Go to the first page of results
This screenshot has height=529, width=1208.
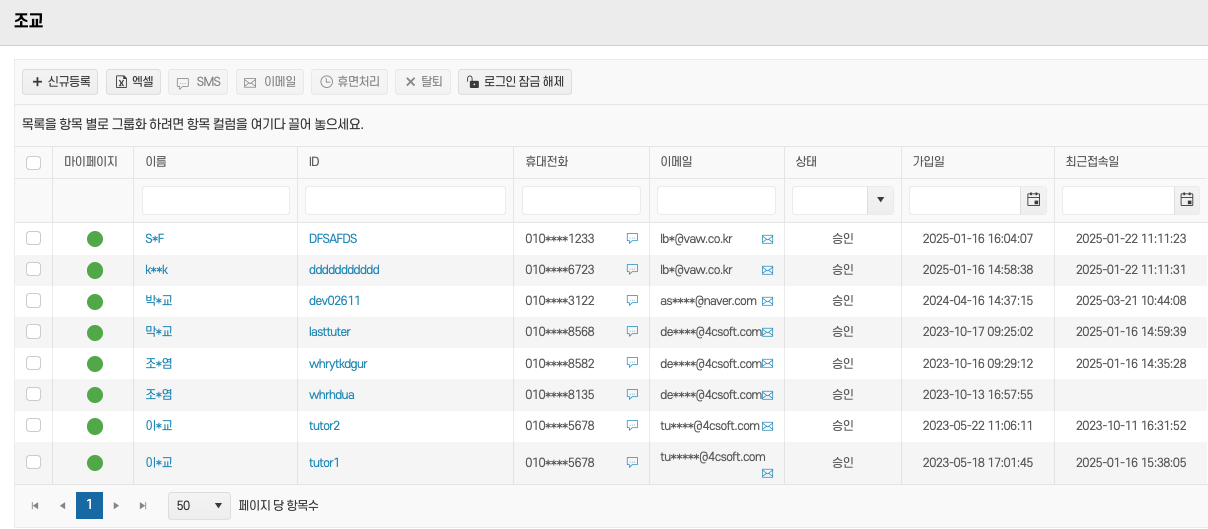coord(35,506)
